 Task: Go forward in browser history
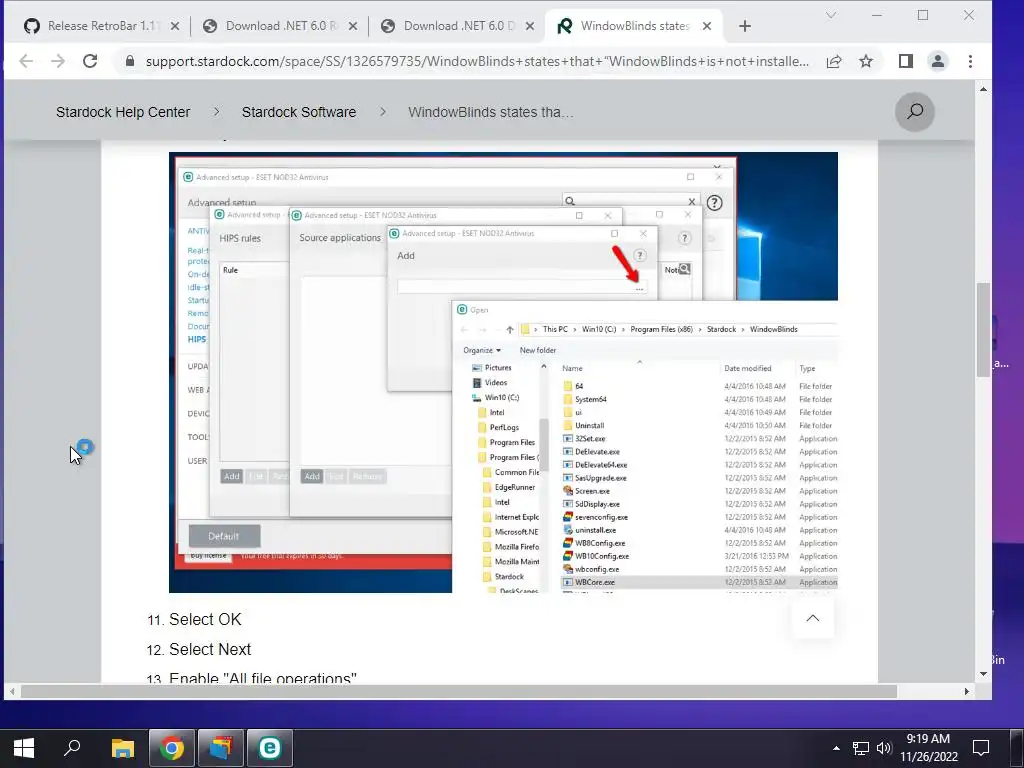coord(58,61)
